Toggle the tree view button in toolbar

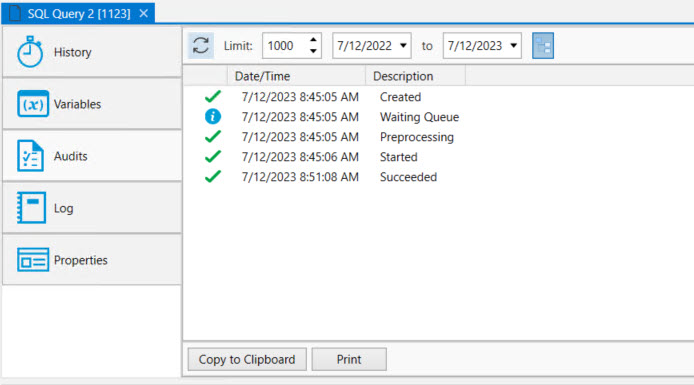(x=543, y=46)
